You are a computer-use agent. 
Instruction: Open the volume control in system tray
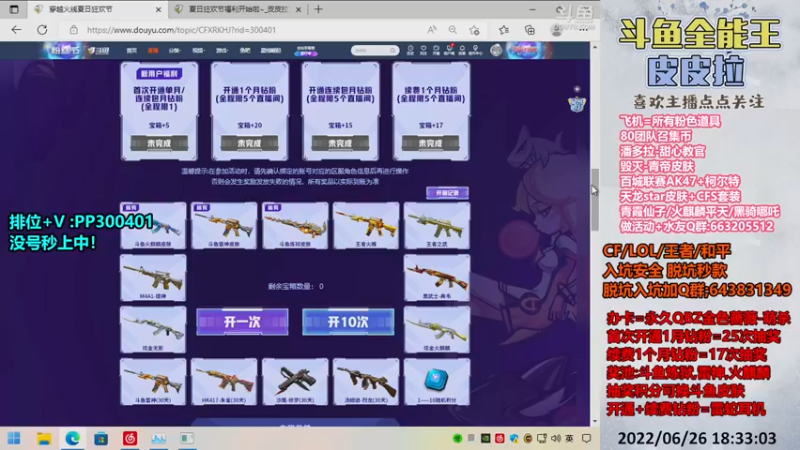556,438
